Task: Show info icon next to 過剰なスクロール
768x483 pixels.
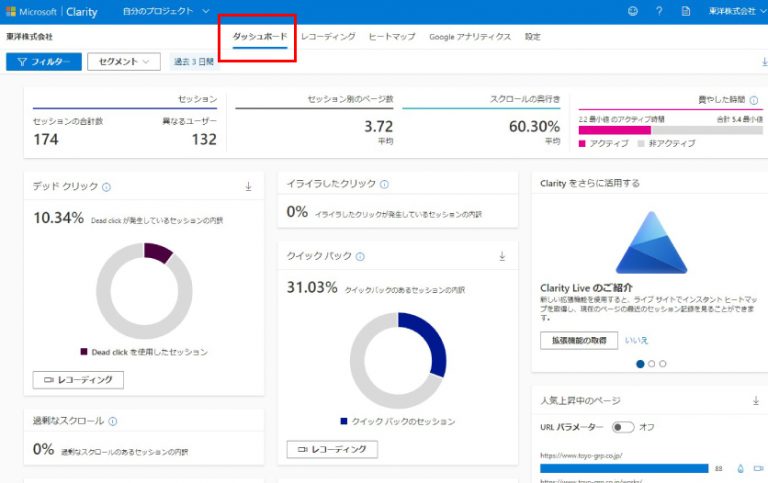Action: 113,421
